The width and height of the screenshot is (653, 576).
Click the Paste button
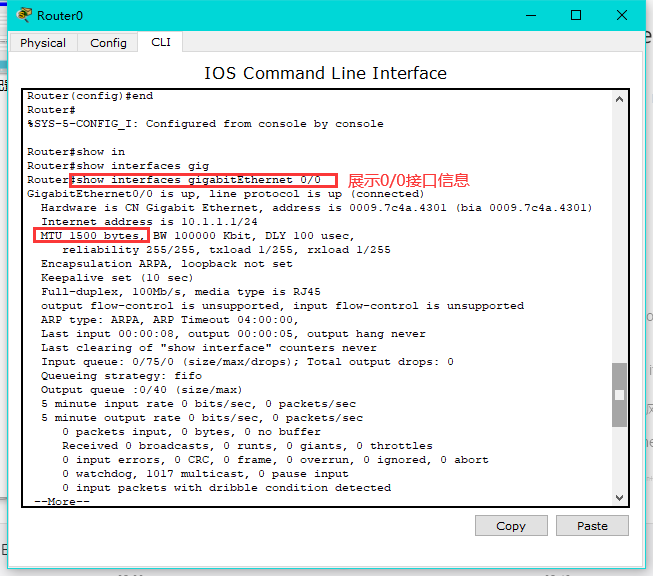tap(592, 526)
